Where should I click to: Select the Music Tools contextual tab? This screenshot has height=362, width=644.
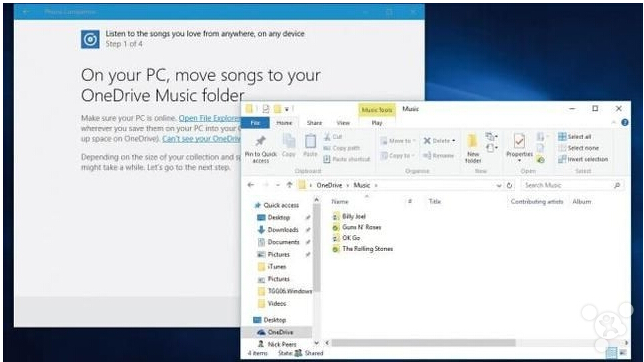pyautogui.click(x=377, y=110)
